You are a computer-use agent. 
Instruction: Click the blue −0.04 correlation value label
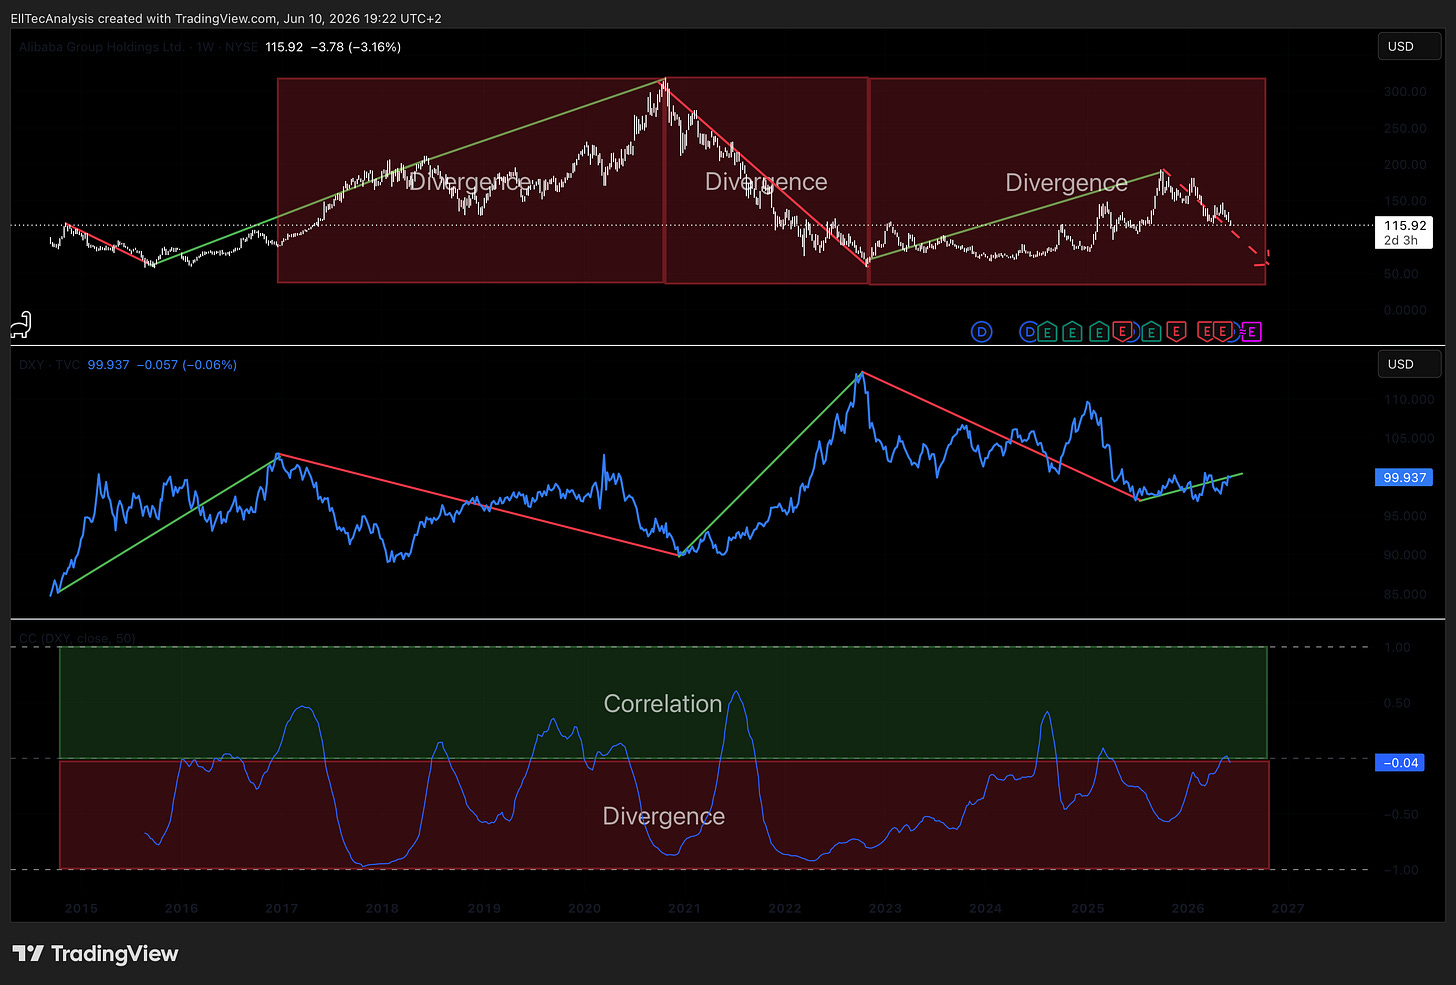click(x=1400, y=763)
